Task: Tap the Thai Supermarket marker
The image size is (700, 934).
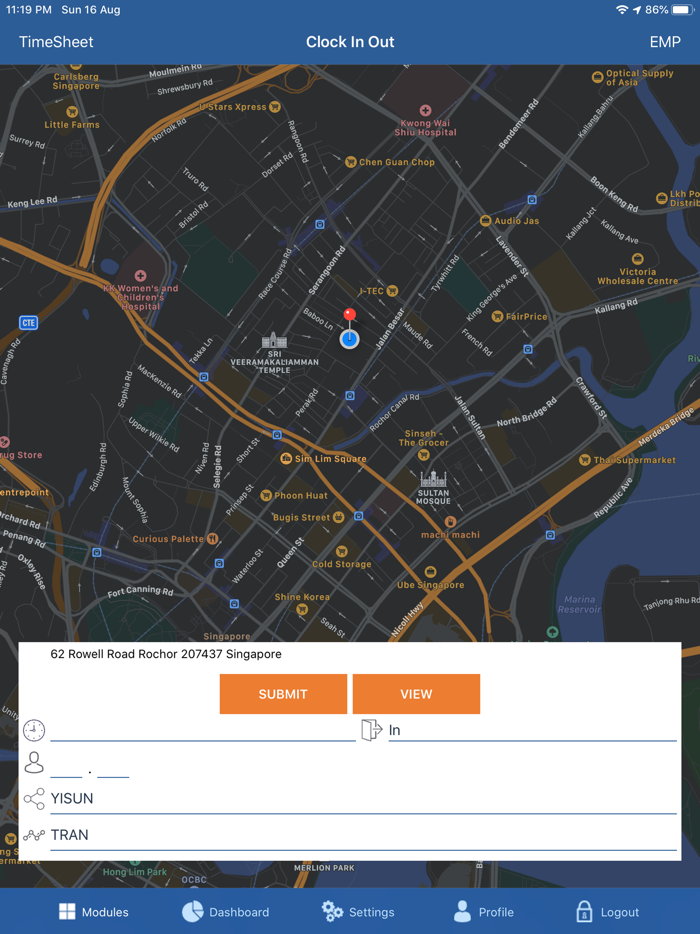Action: point(584,459)
